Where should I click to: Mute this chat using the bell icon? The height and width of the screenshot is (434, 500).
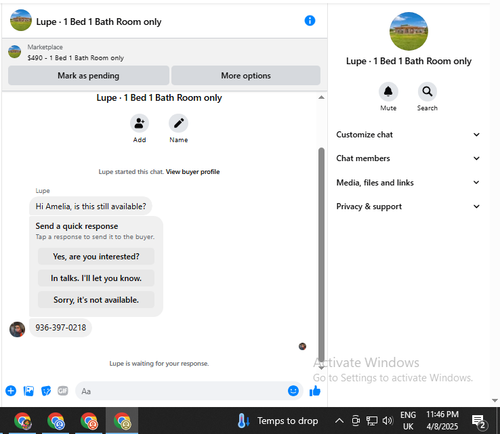[x=388, y=91]
